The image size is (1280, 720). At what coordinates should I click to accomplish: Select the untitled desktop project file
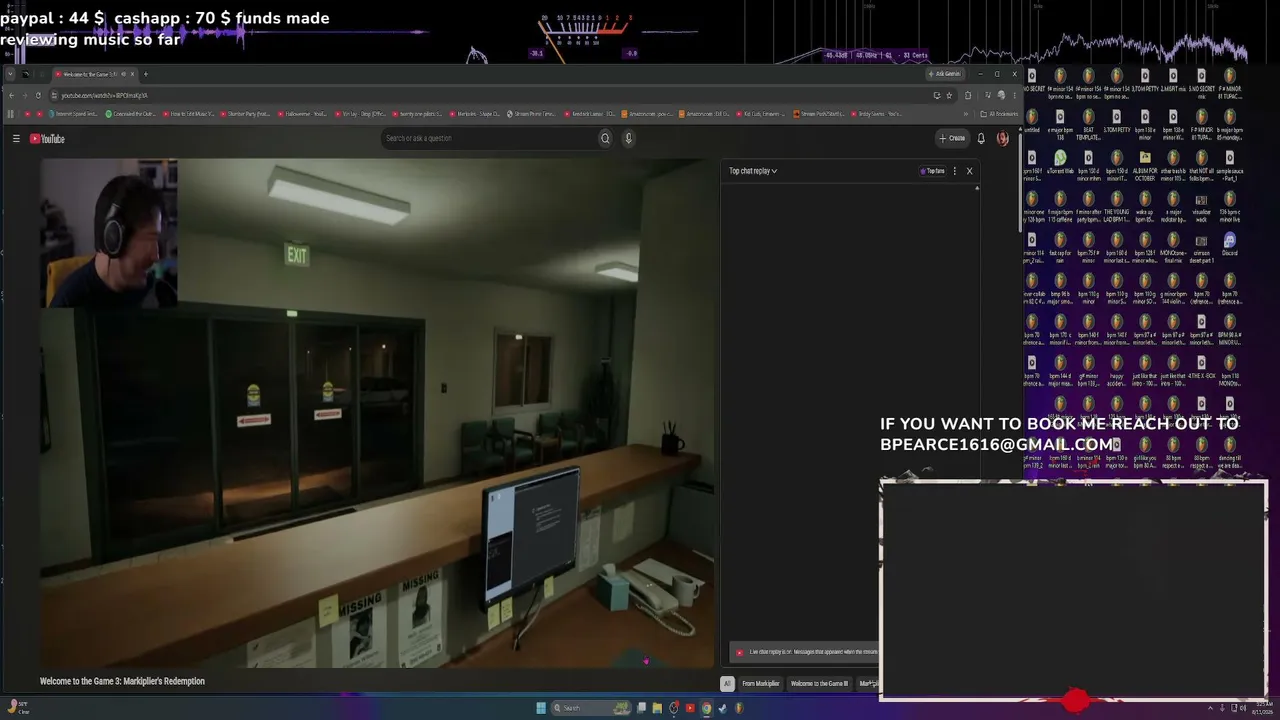(1032, 122)
